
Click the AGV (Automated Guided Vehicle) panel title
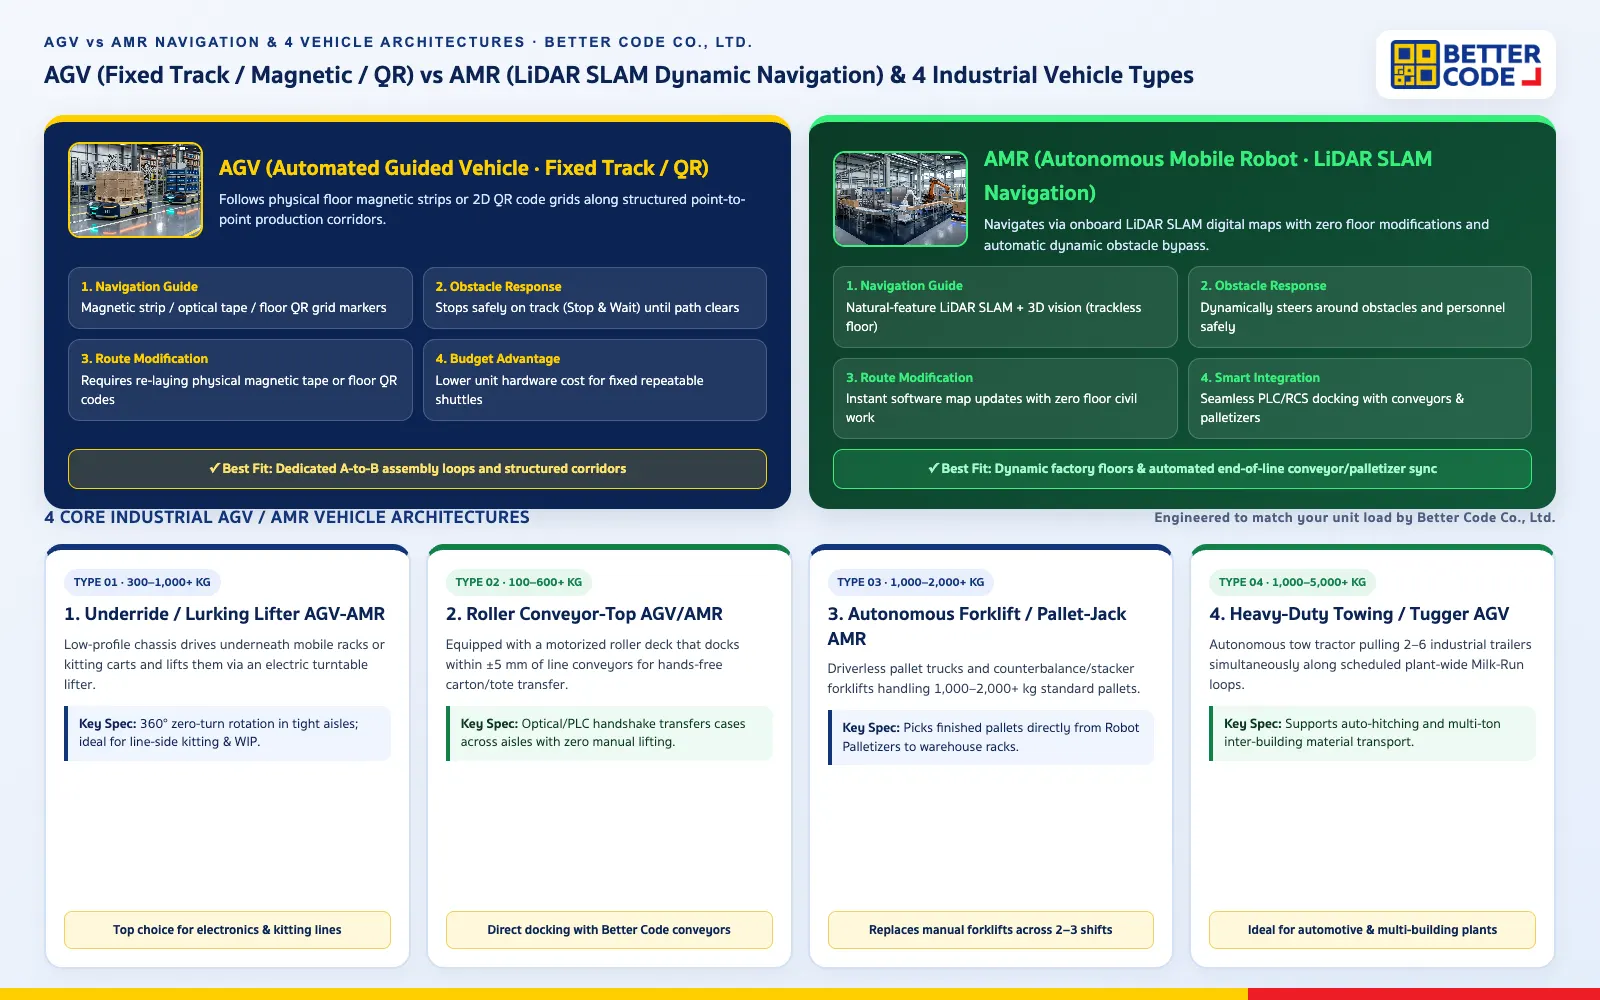(464, 168)
